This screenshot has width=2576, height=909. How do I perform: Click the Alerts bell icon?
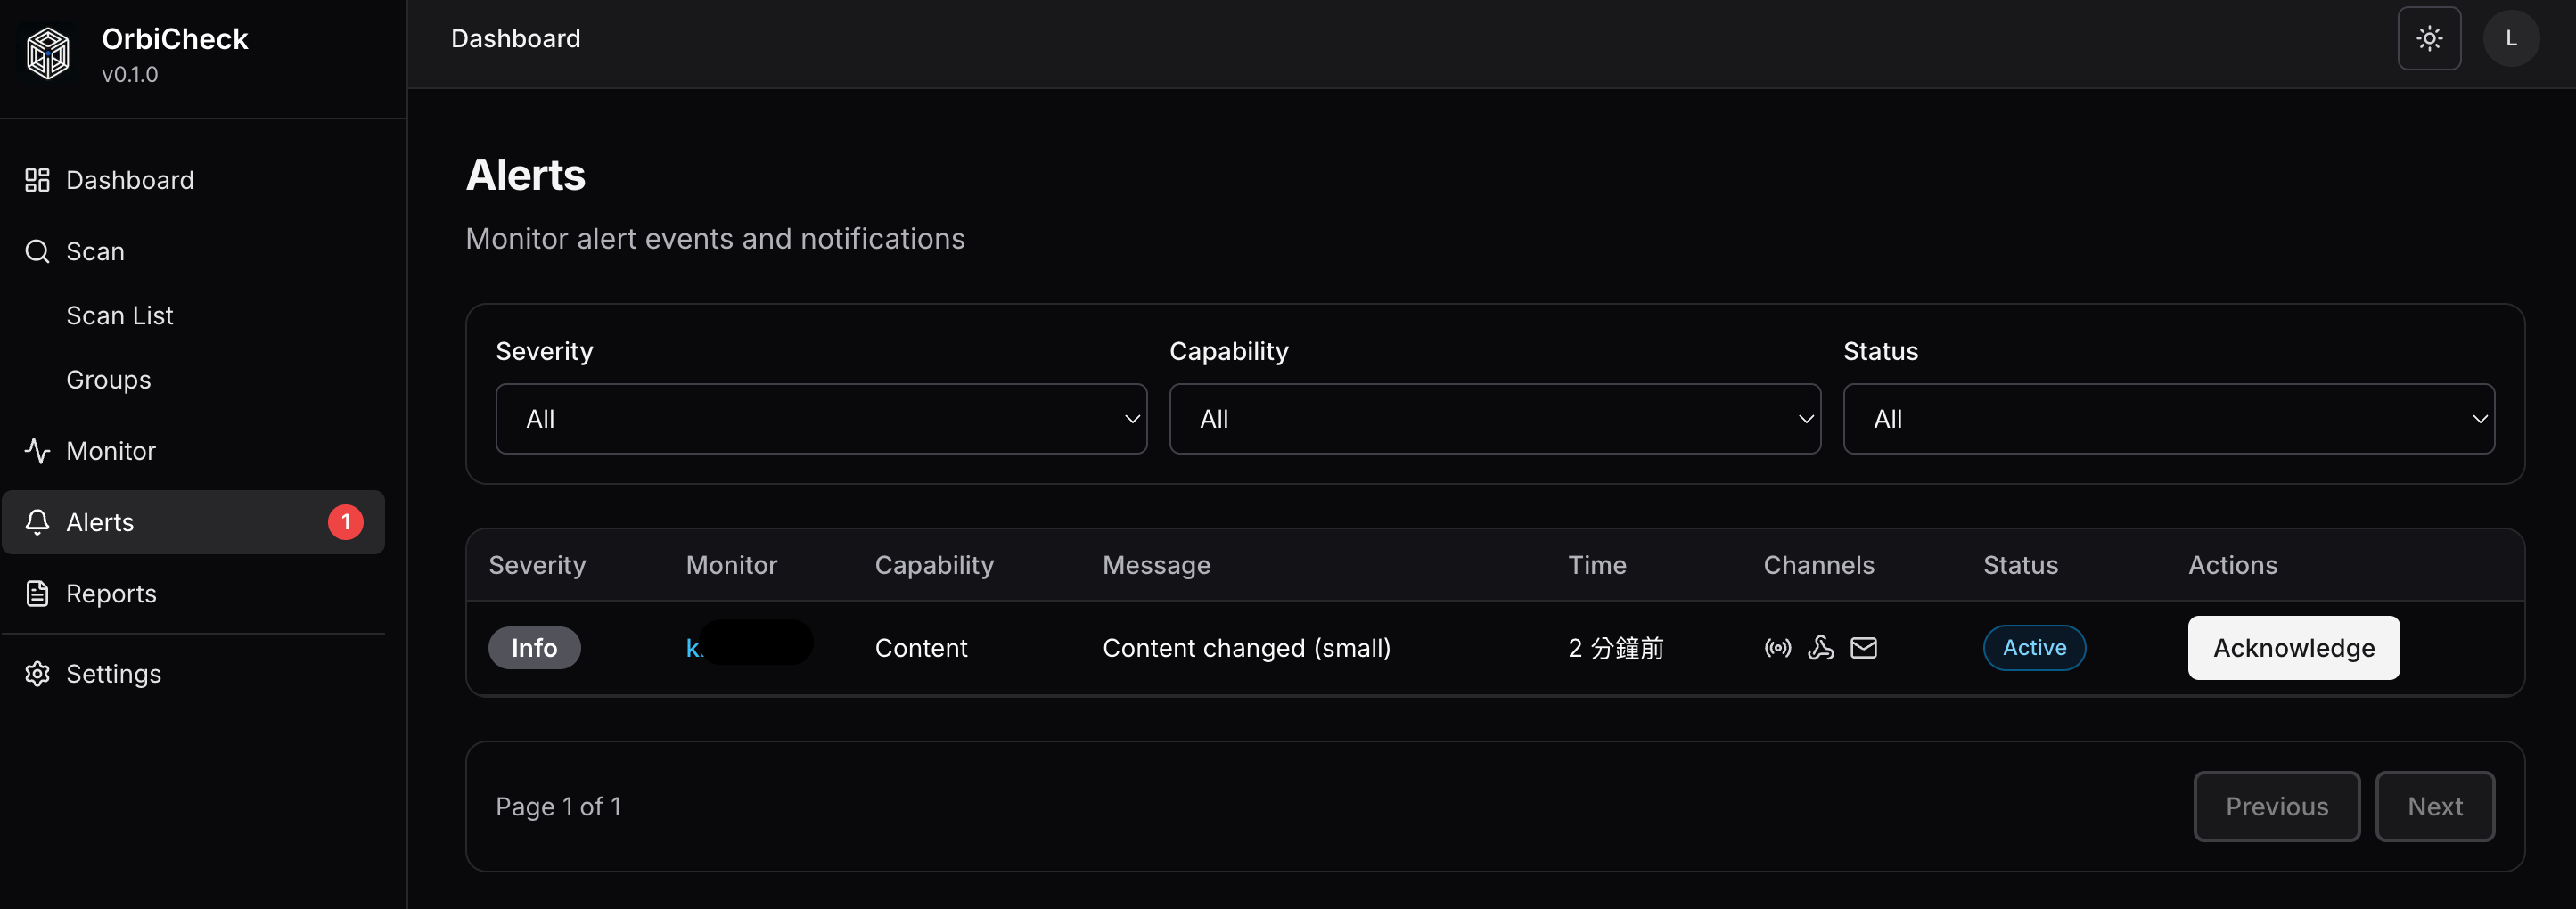coord(37,521)
